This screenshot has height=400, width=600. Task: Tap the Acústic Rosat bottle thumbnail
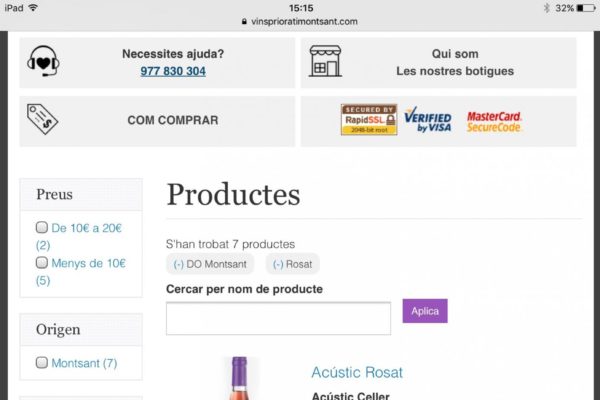tap(239, 380)
